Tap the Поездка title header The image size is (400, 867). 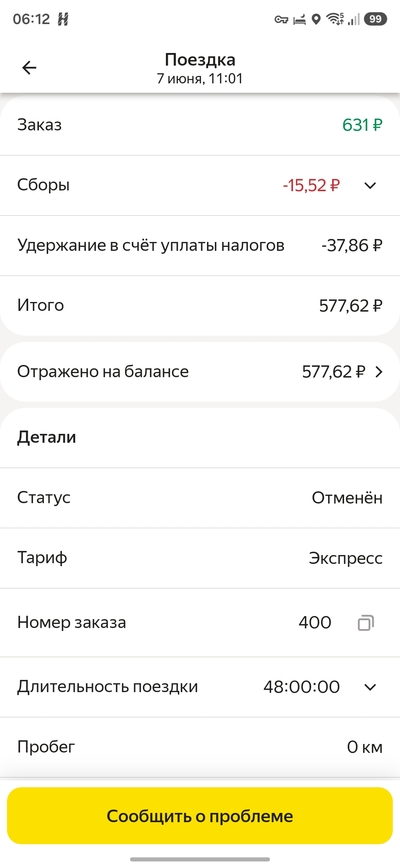pos(200,60)
